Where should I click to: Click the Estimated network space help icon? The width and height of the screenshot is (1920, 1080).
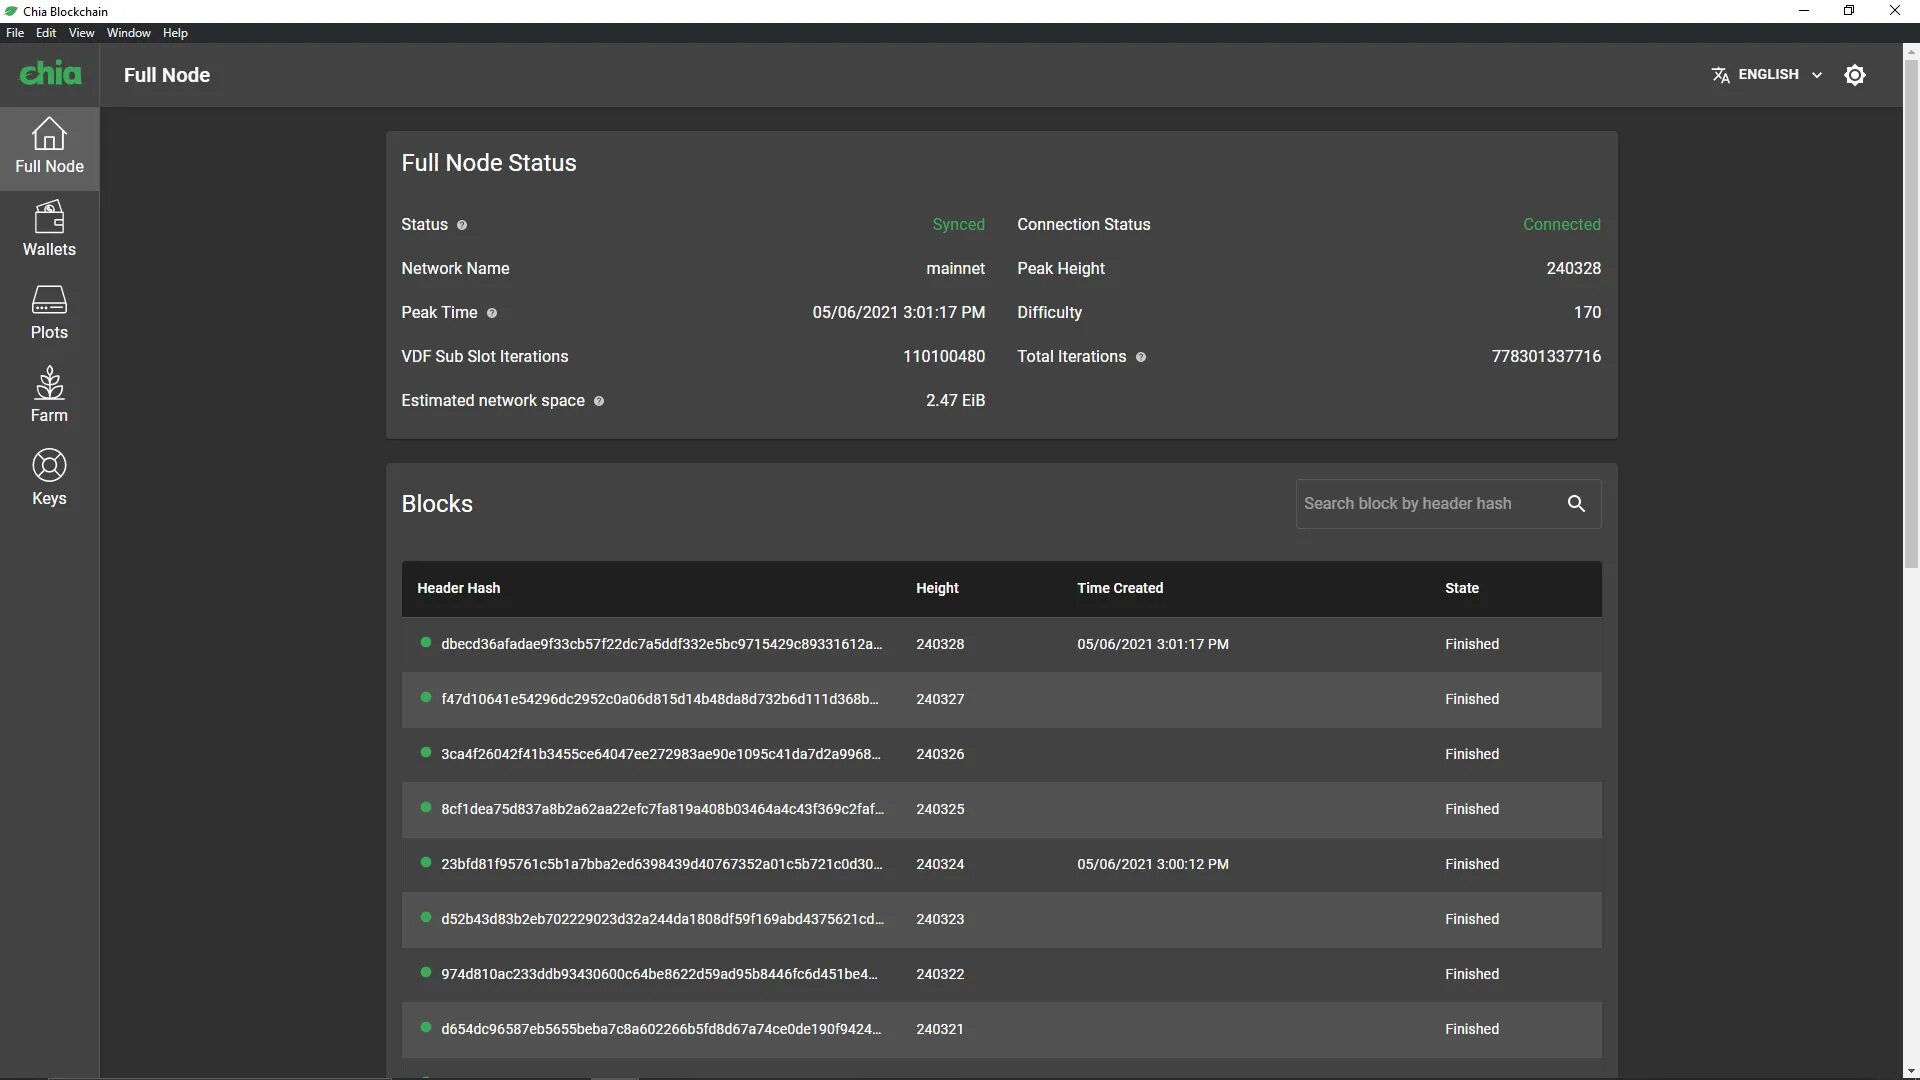pos(599,401)
